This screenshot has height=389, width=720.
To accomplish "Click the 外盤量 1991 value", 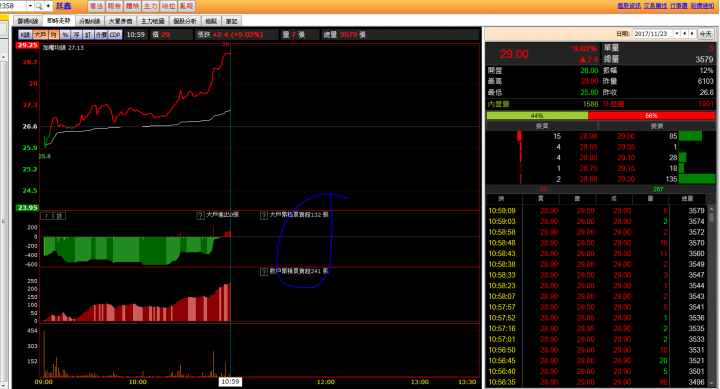I will tap(706, 104).
